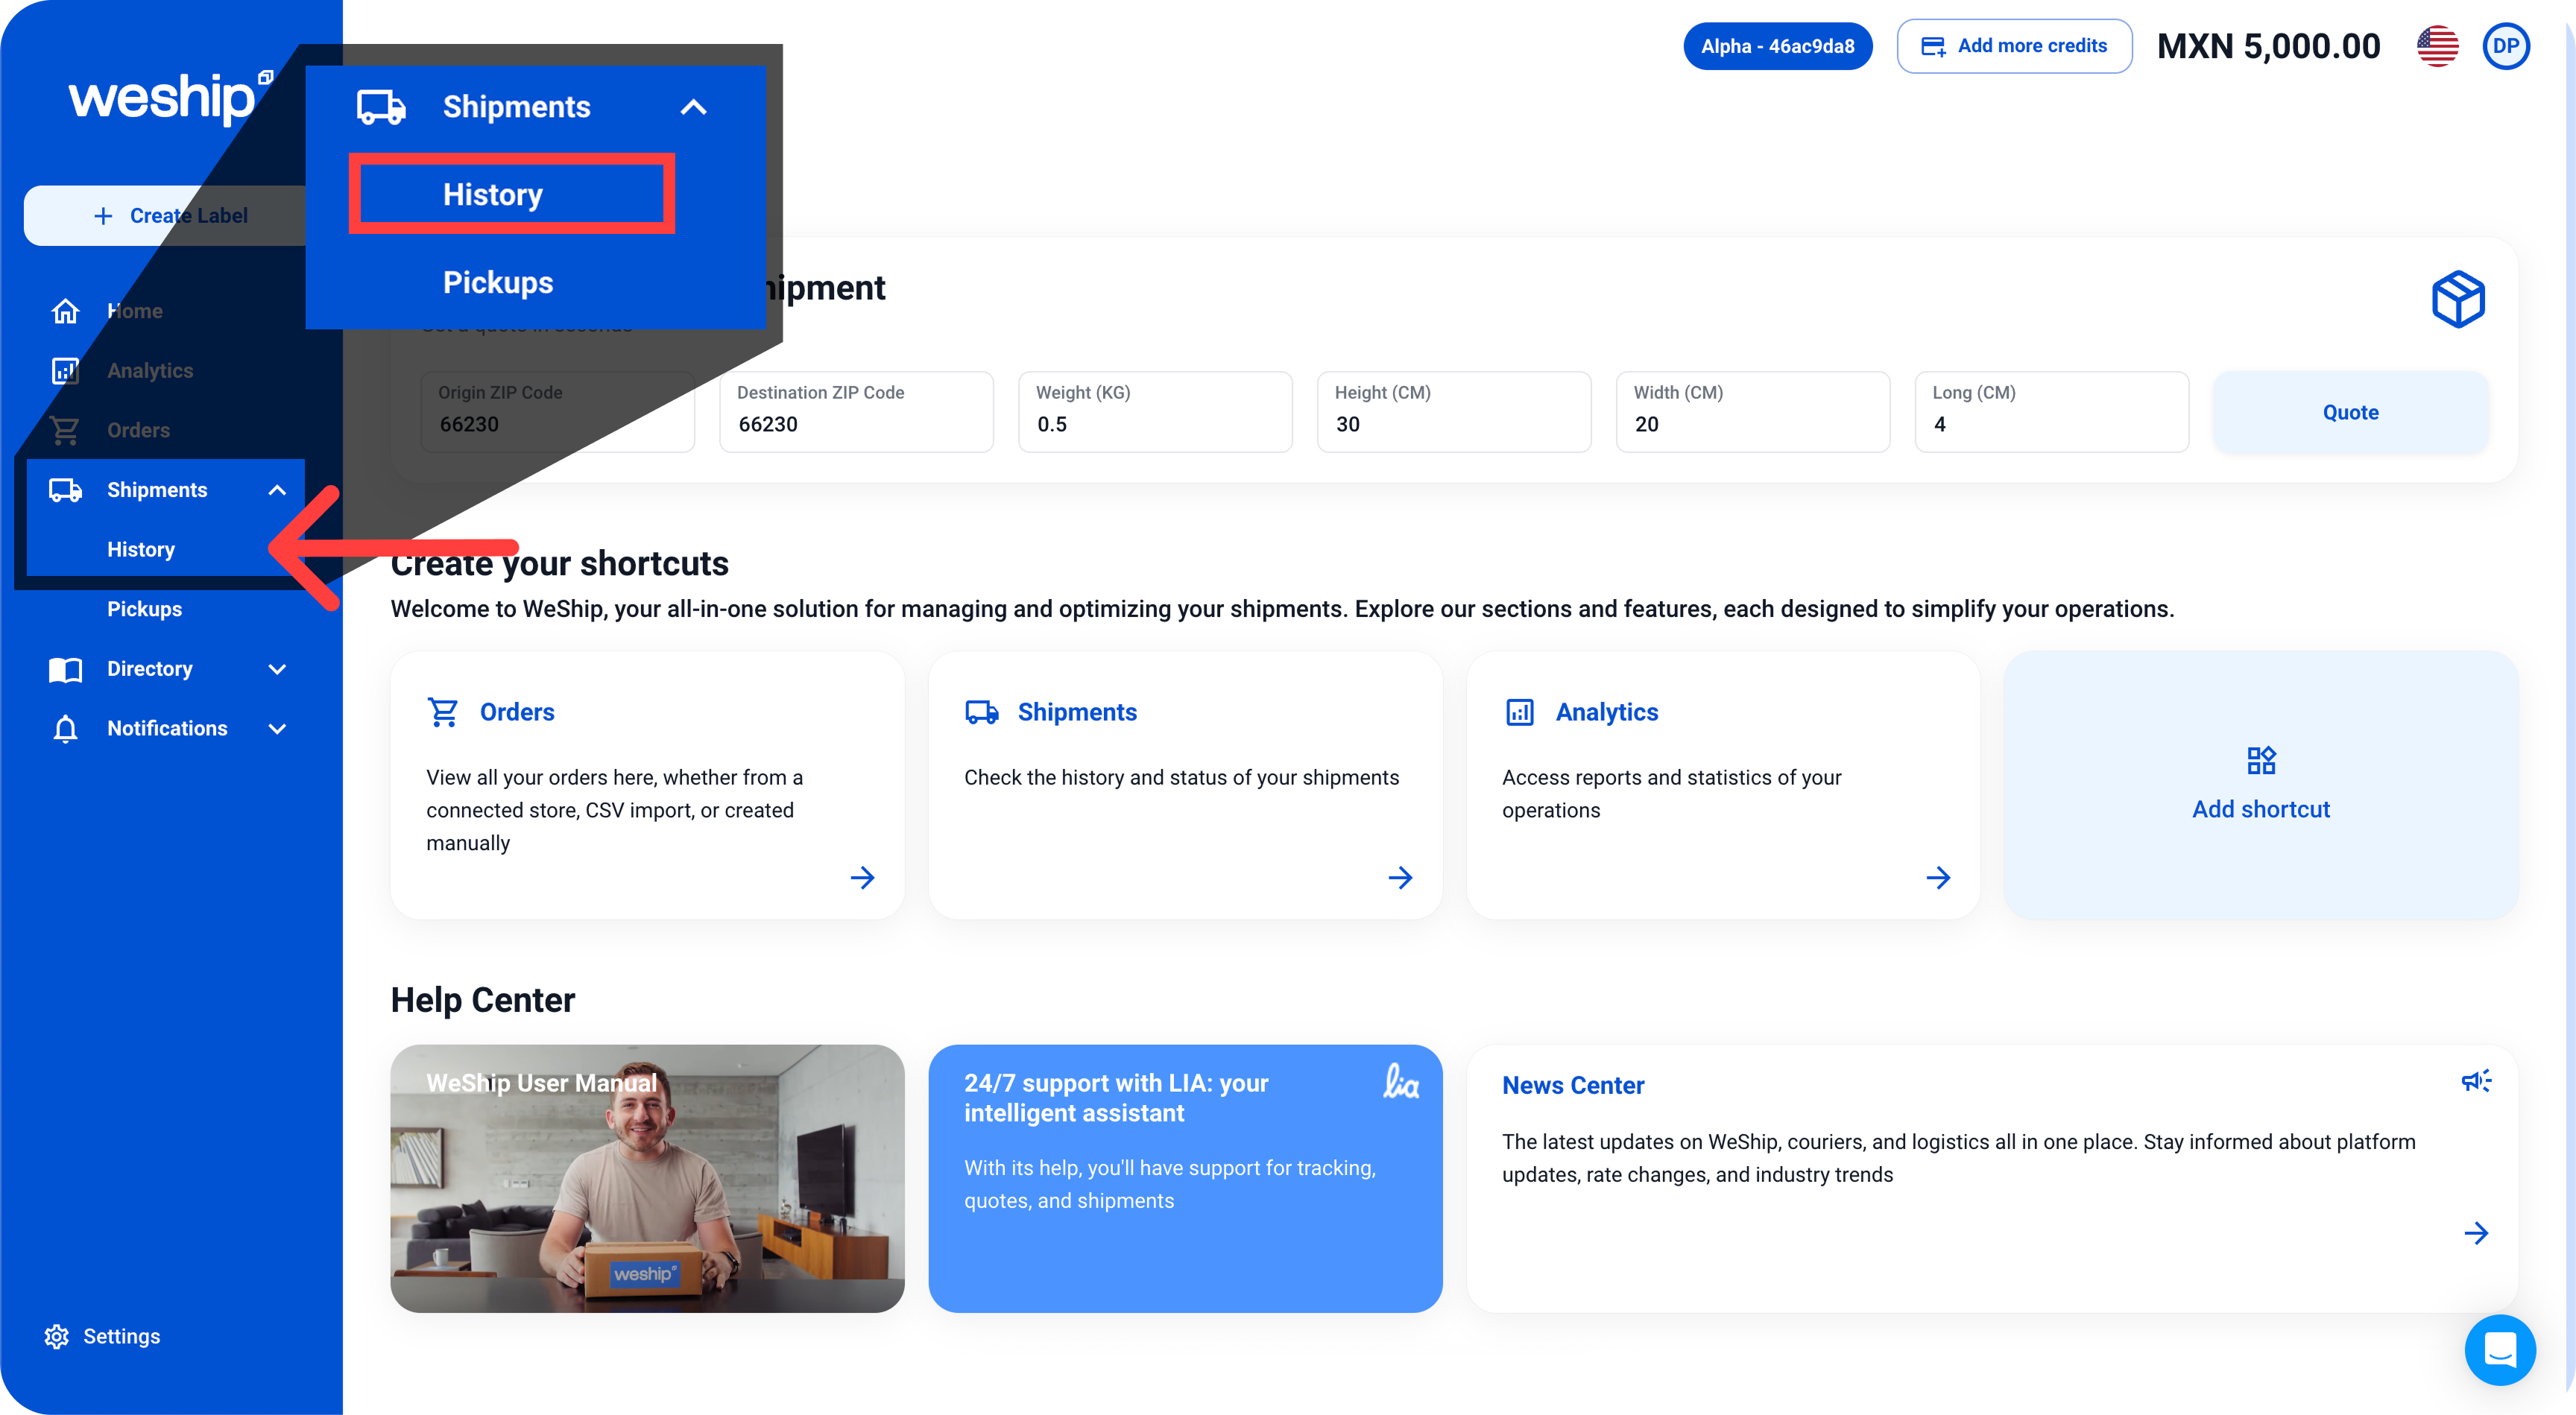The width and height of the screenshot is (2576, 1415).
Task: Select Pickups under Shipments in sidebar
Action: click(145, 609)
